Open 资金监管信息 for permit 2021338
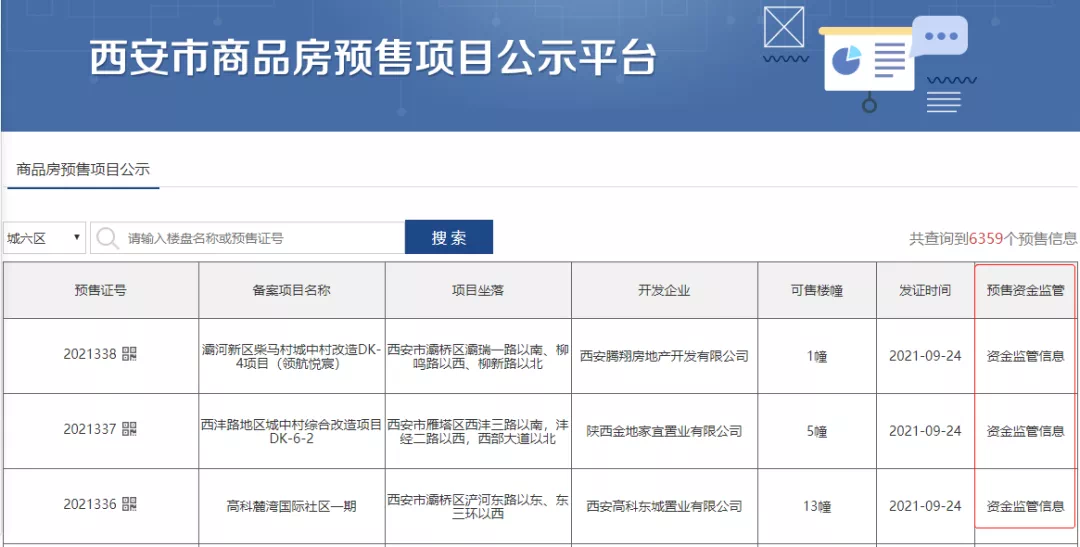The image size is (1080, 547). pyautogui.click(x=1025, y=355)
